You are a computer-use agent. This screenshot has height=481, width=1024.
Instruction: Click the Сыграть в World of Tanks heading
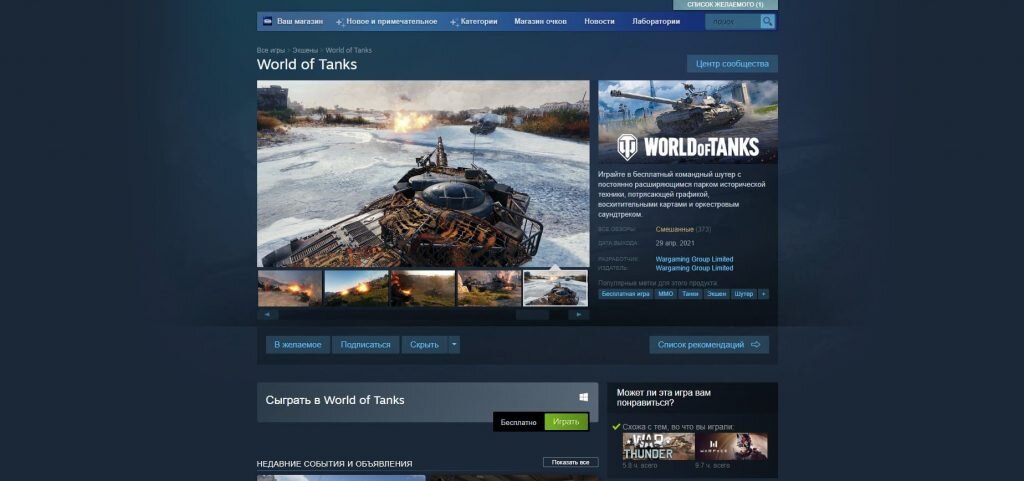335,400
